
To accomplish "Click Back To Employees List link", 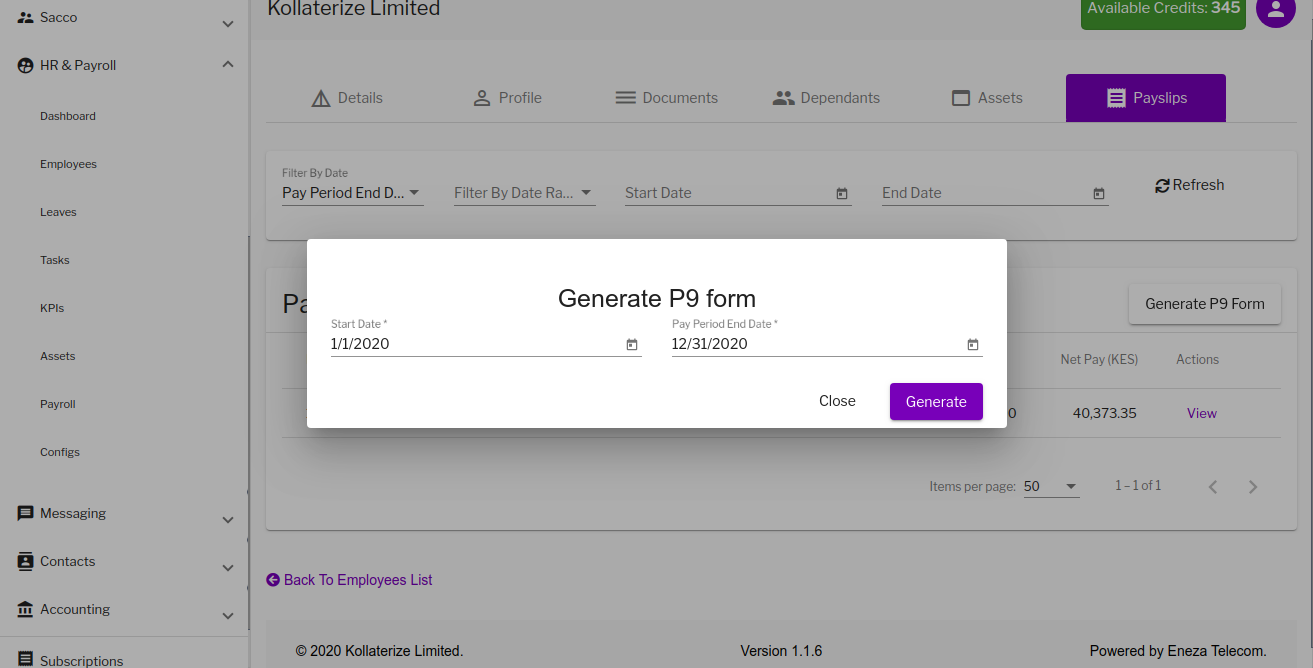I will [x=349, y=580].
